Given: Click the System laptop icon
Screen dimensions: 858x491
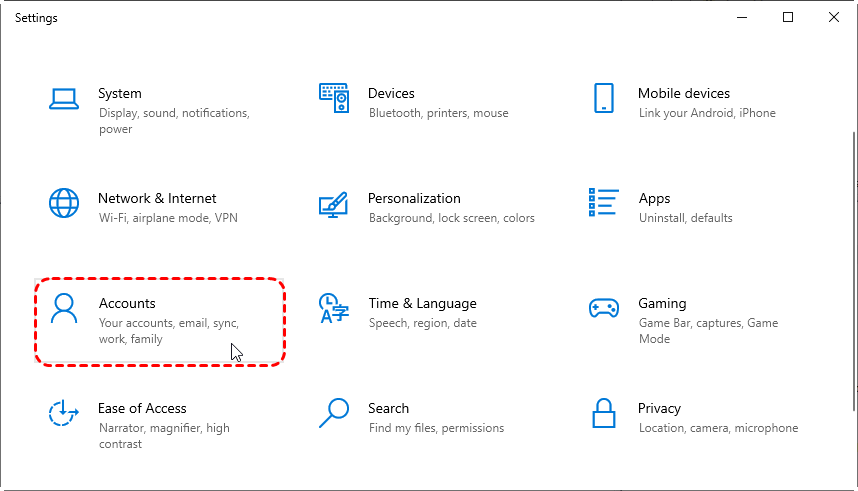Looking at the screenshot, I should 64,98.
